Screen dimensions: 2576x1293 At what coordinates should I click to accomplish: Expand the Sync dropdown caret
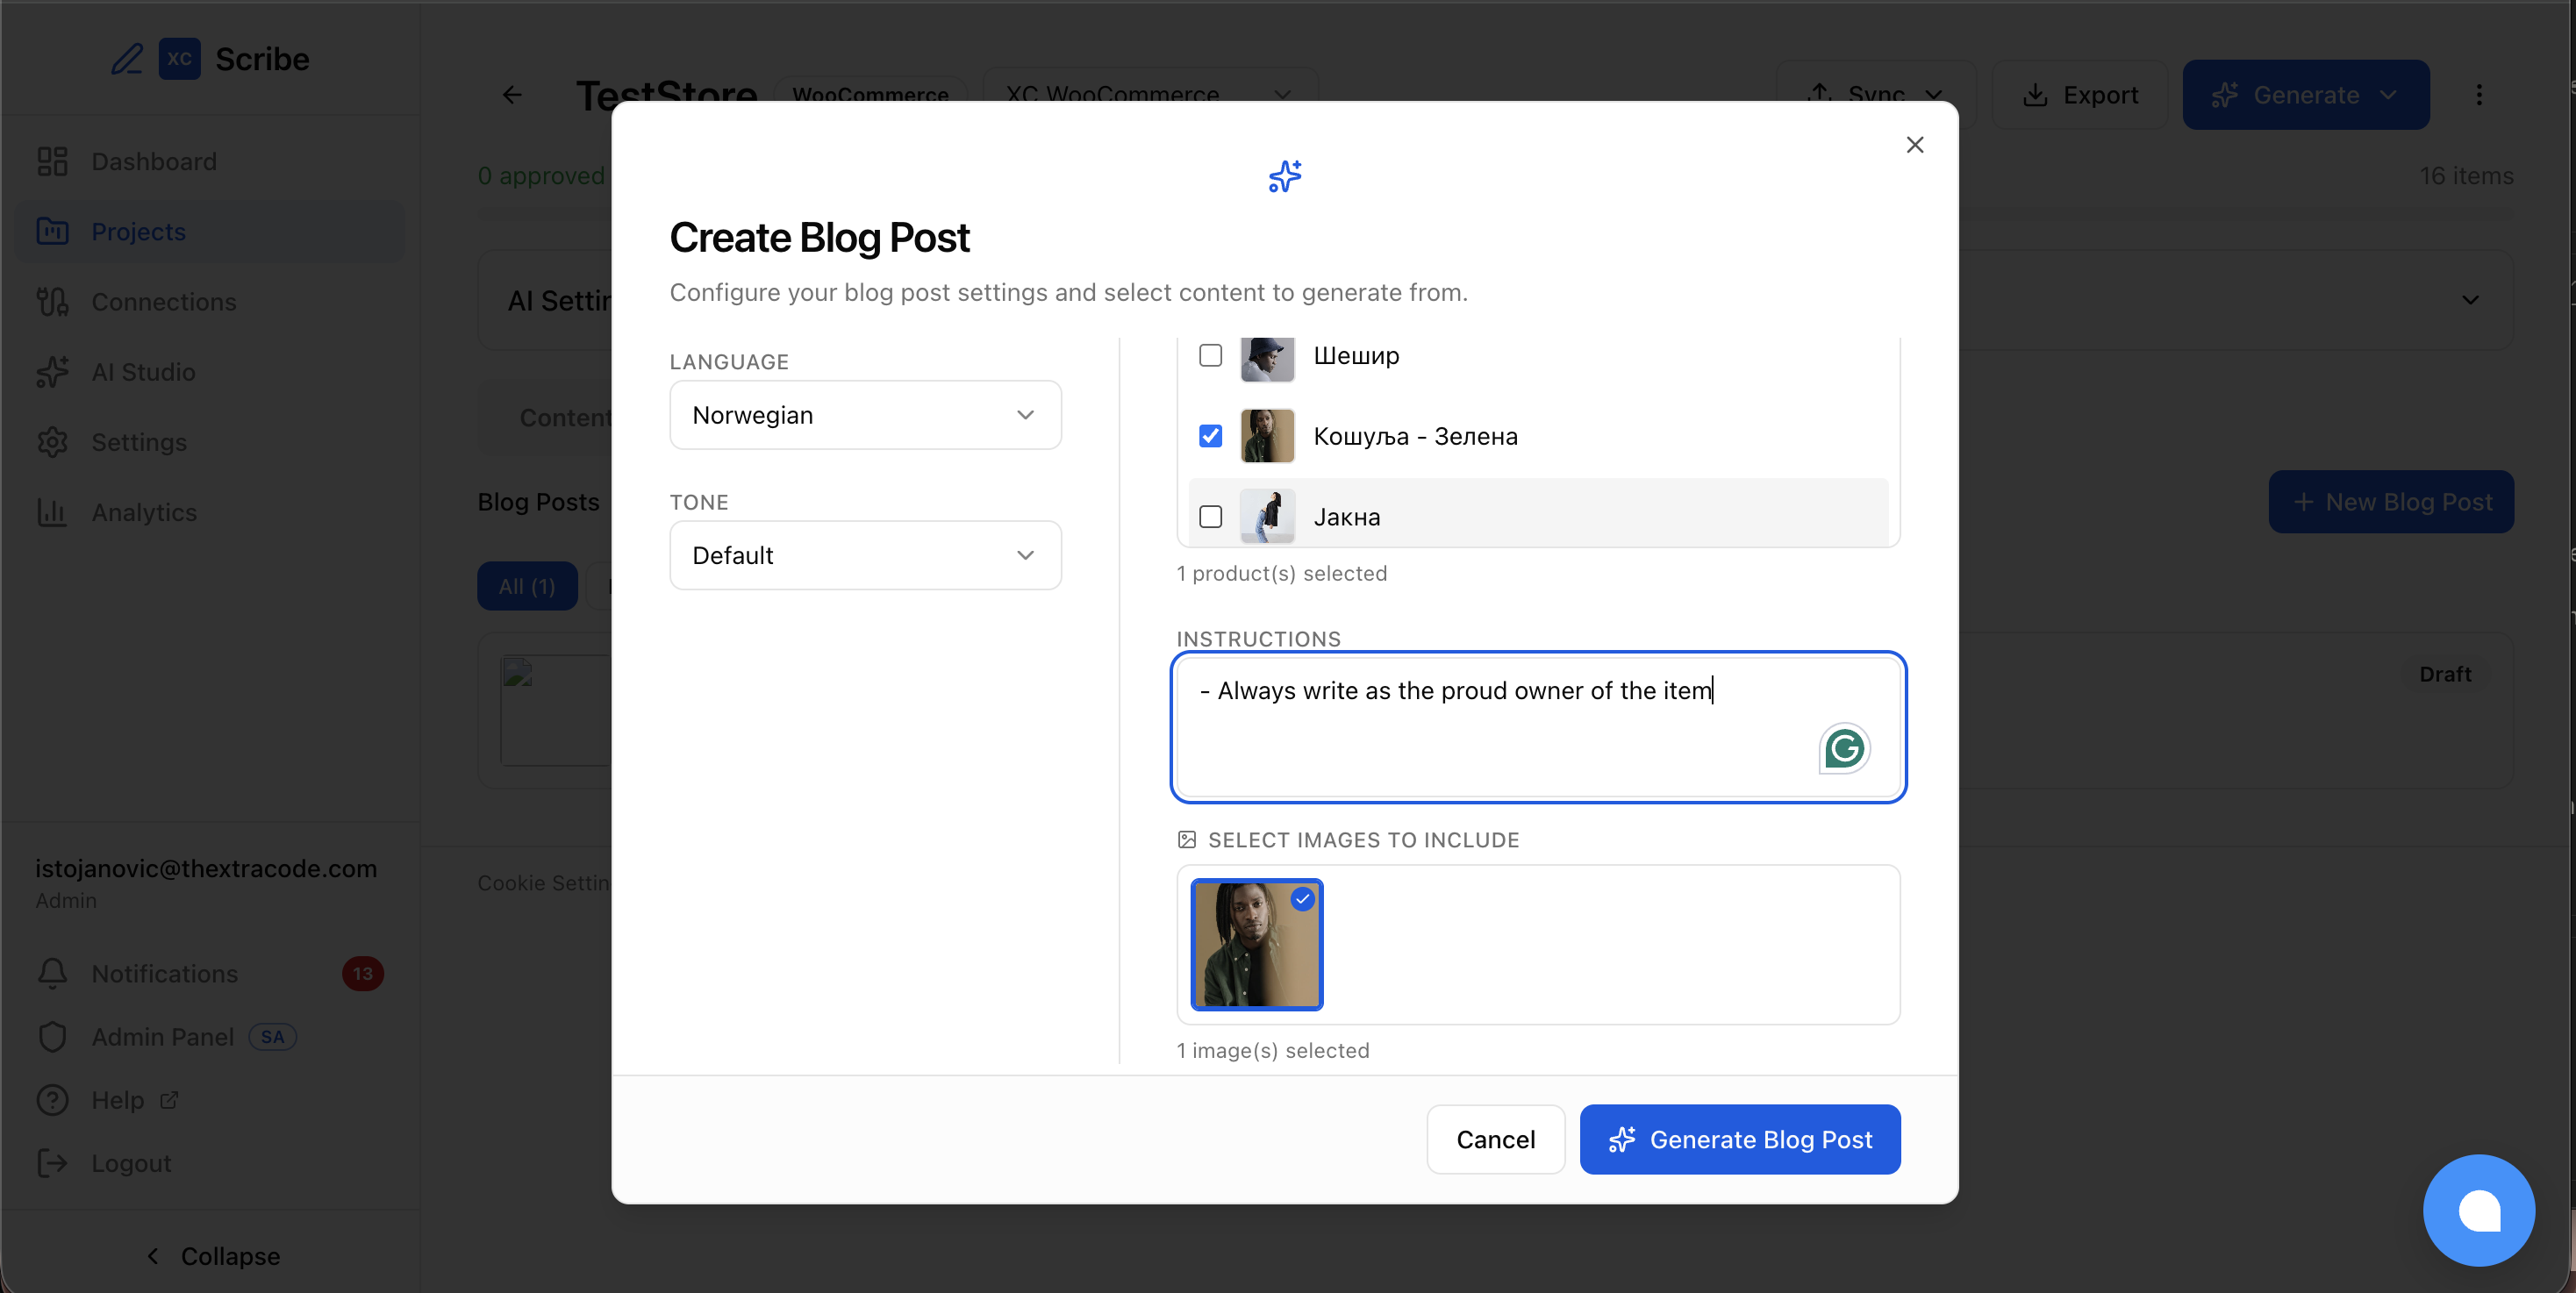1936,95
